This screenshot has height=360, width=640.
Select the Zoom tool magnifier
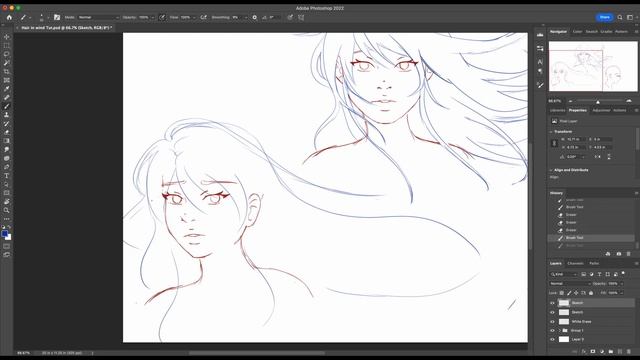(7, 210)
